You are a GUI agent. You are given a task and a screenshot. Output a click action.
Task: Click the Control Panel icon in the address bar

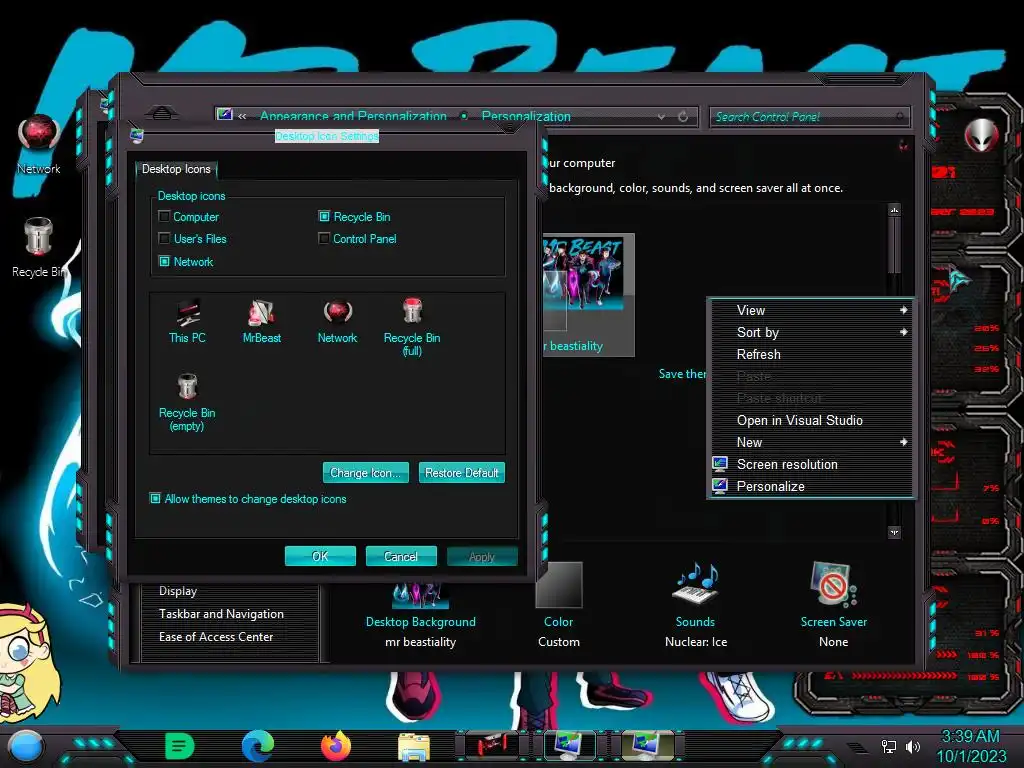pos(225,115)
